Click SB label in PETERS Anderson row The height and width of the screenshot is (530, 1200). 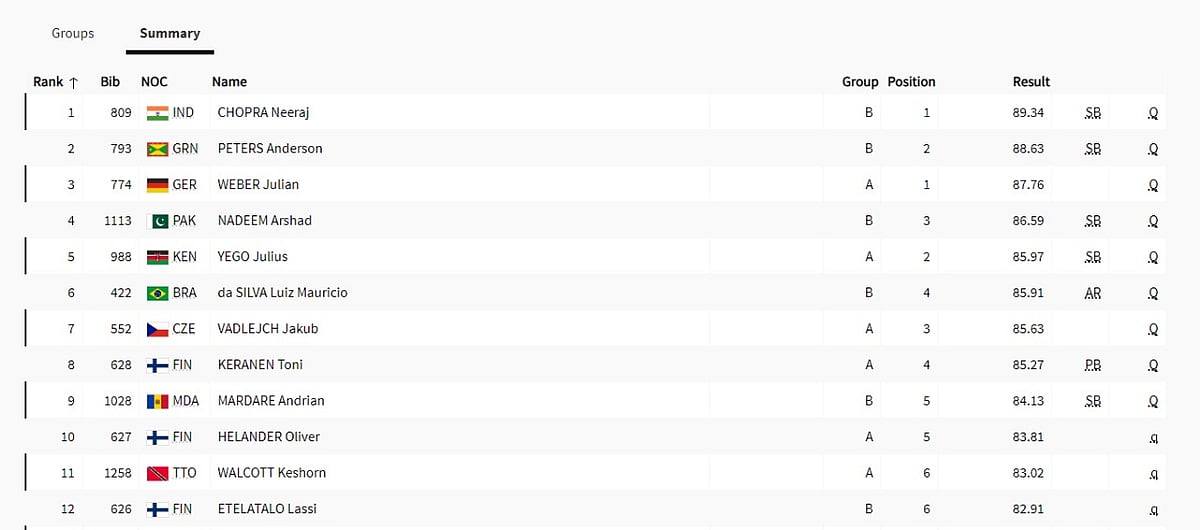pyautogui.click(x=1093, y=149)
